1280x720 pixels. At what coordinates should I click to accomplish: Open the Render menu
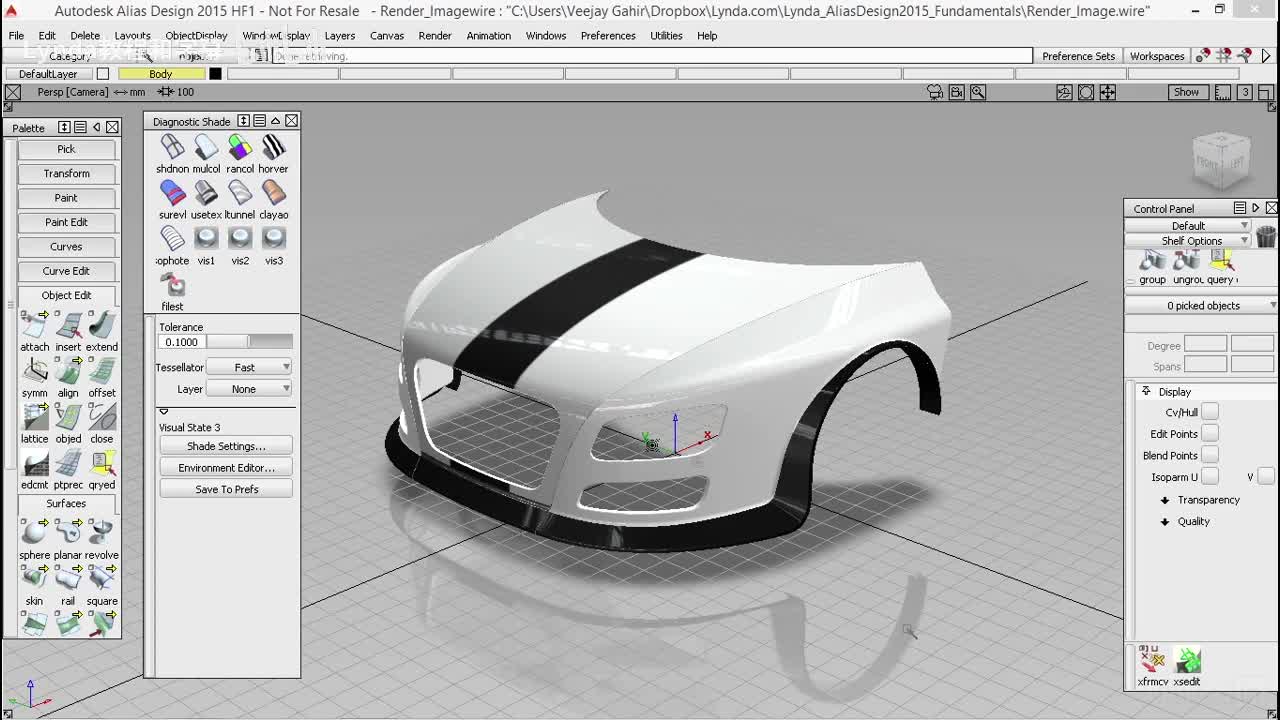(435, 35)
